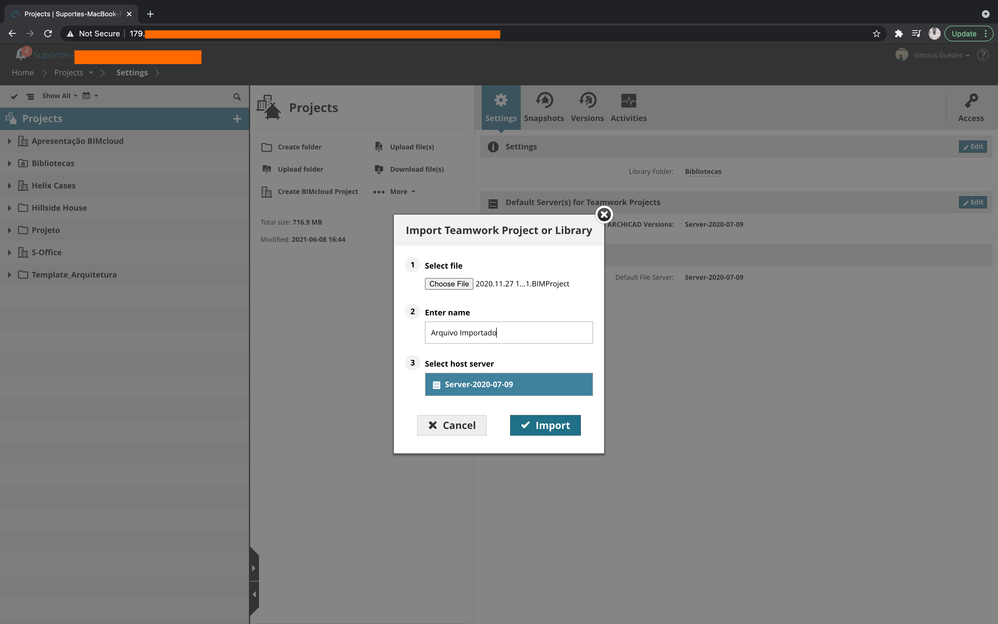Click the Enter name input field

coord(509,332)
